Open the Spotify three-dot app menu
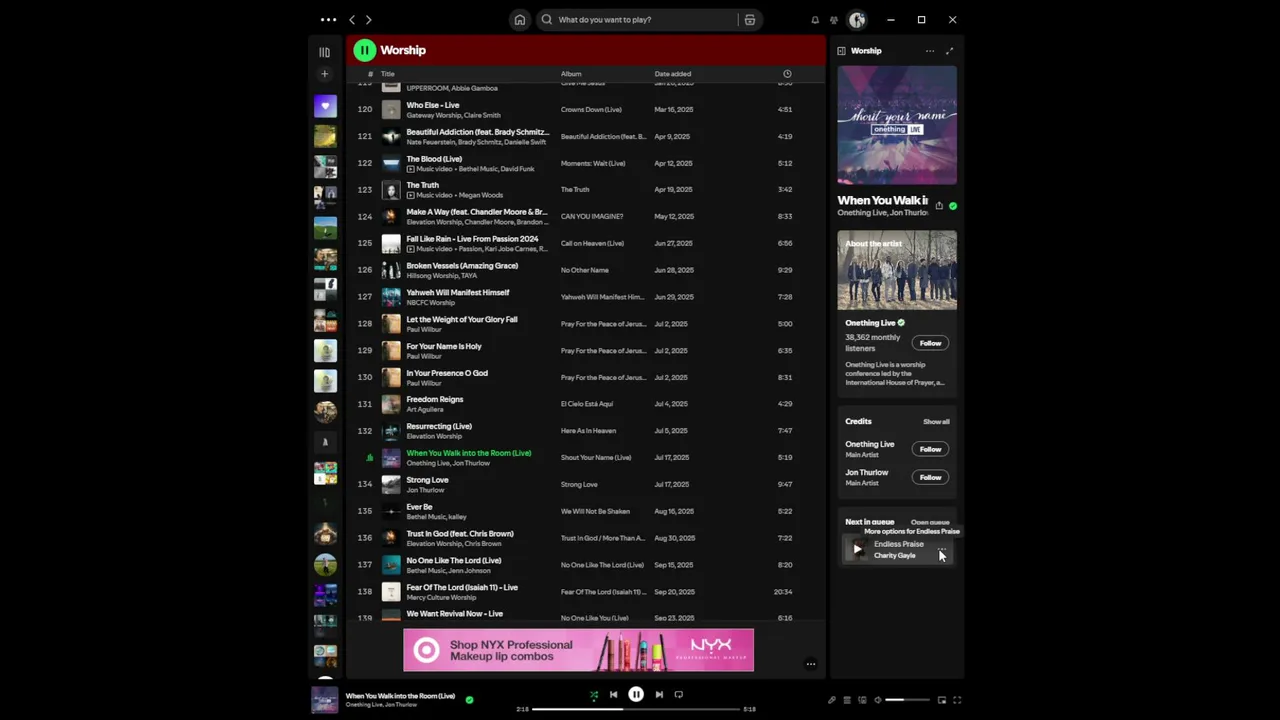The height and width of the screenshot is (720, 1280). tap(328, 19)
